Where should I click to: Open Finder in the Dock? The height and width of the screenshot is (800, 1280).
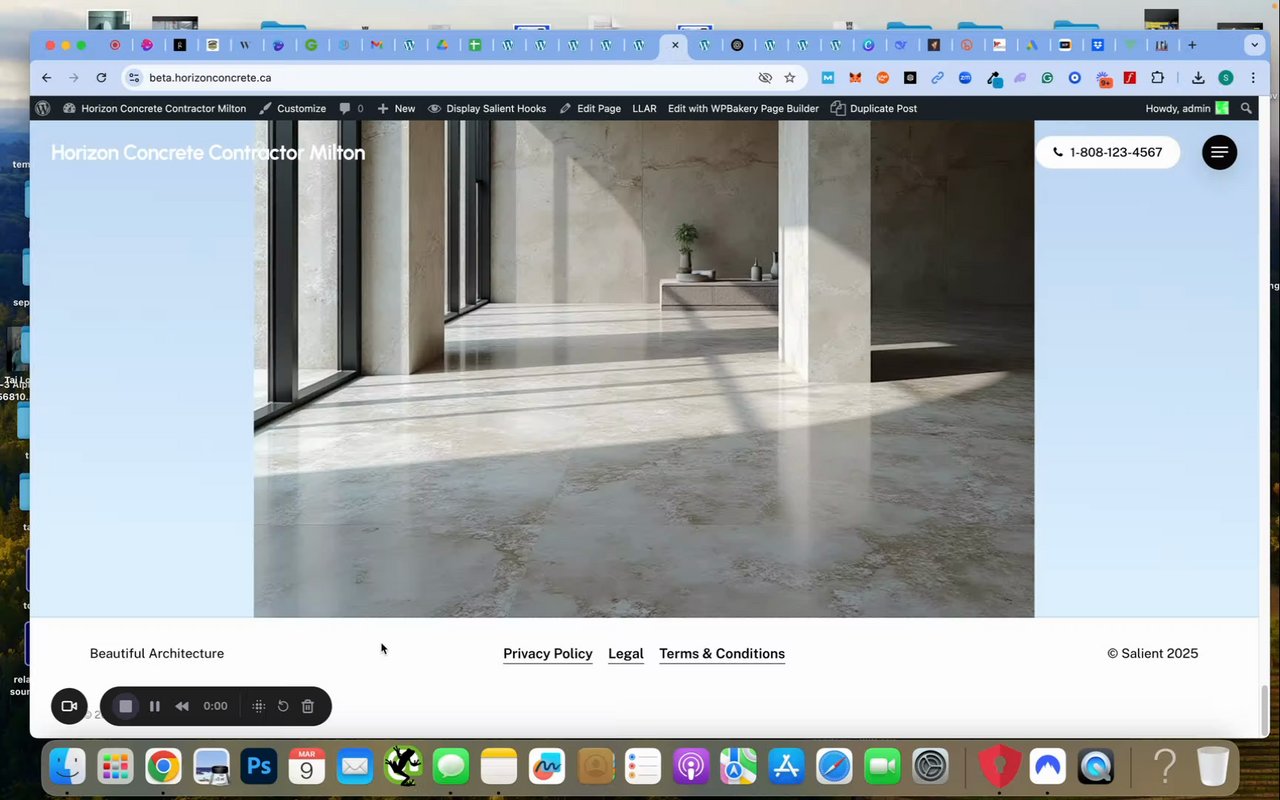tap(68, 767)
